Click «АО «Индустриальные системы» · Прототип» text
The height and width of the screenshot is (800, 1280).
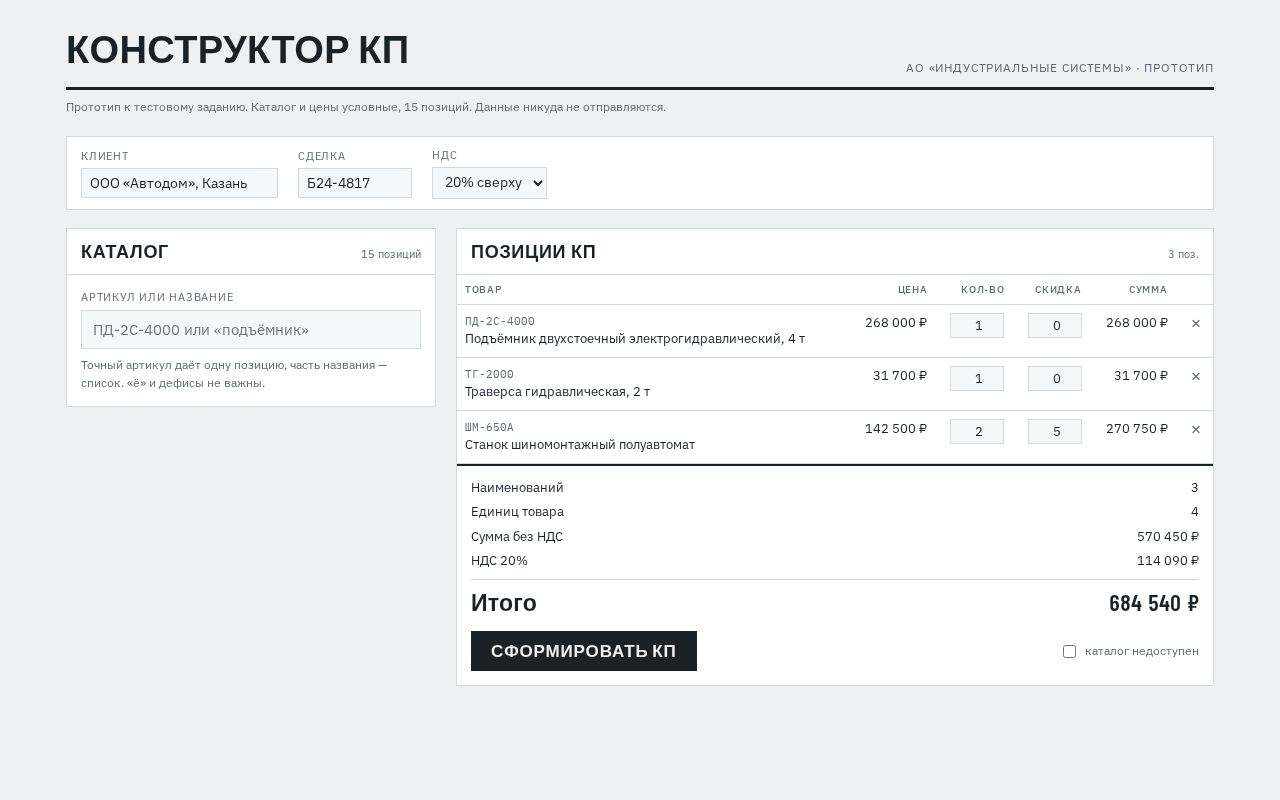point(1060,68)
